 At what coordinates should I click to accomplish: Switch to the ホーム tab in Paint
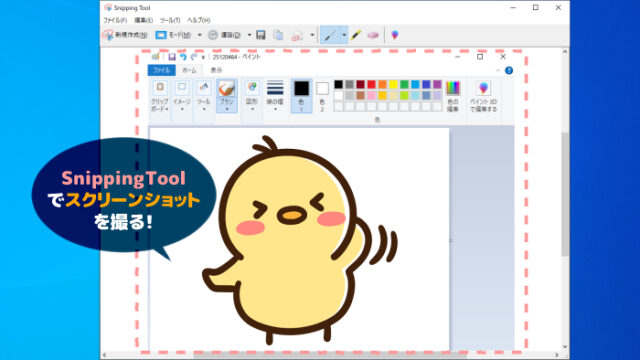189,70
